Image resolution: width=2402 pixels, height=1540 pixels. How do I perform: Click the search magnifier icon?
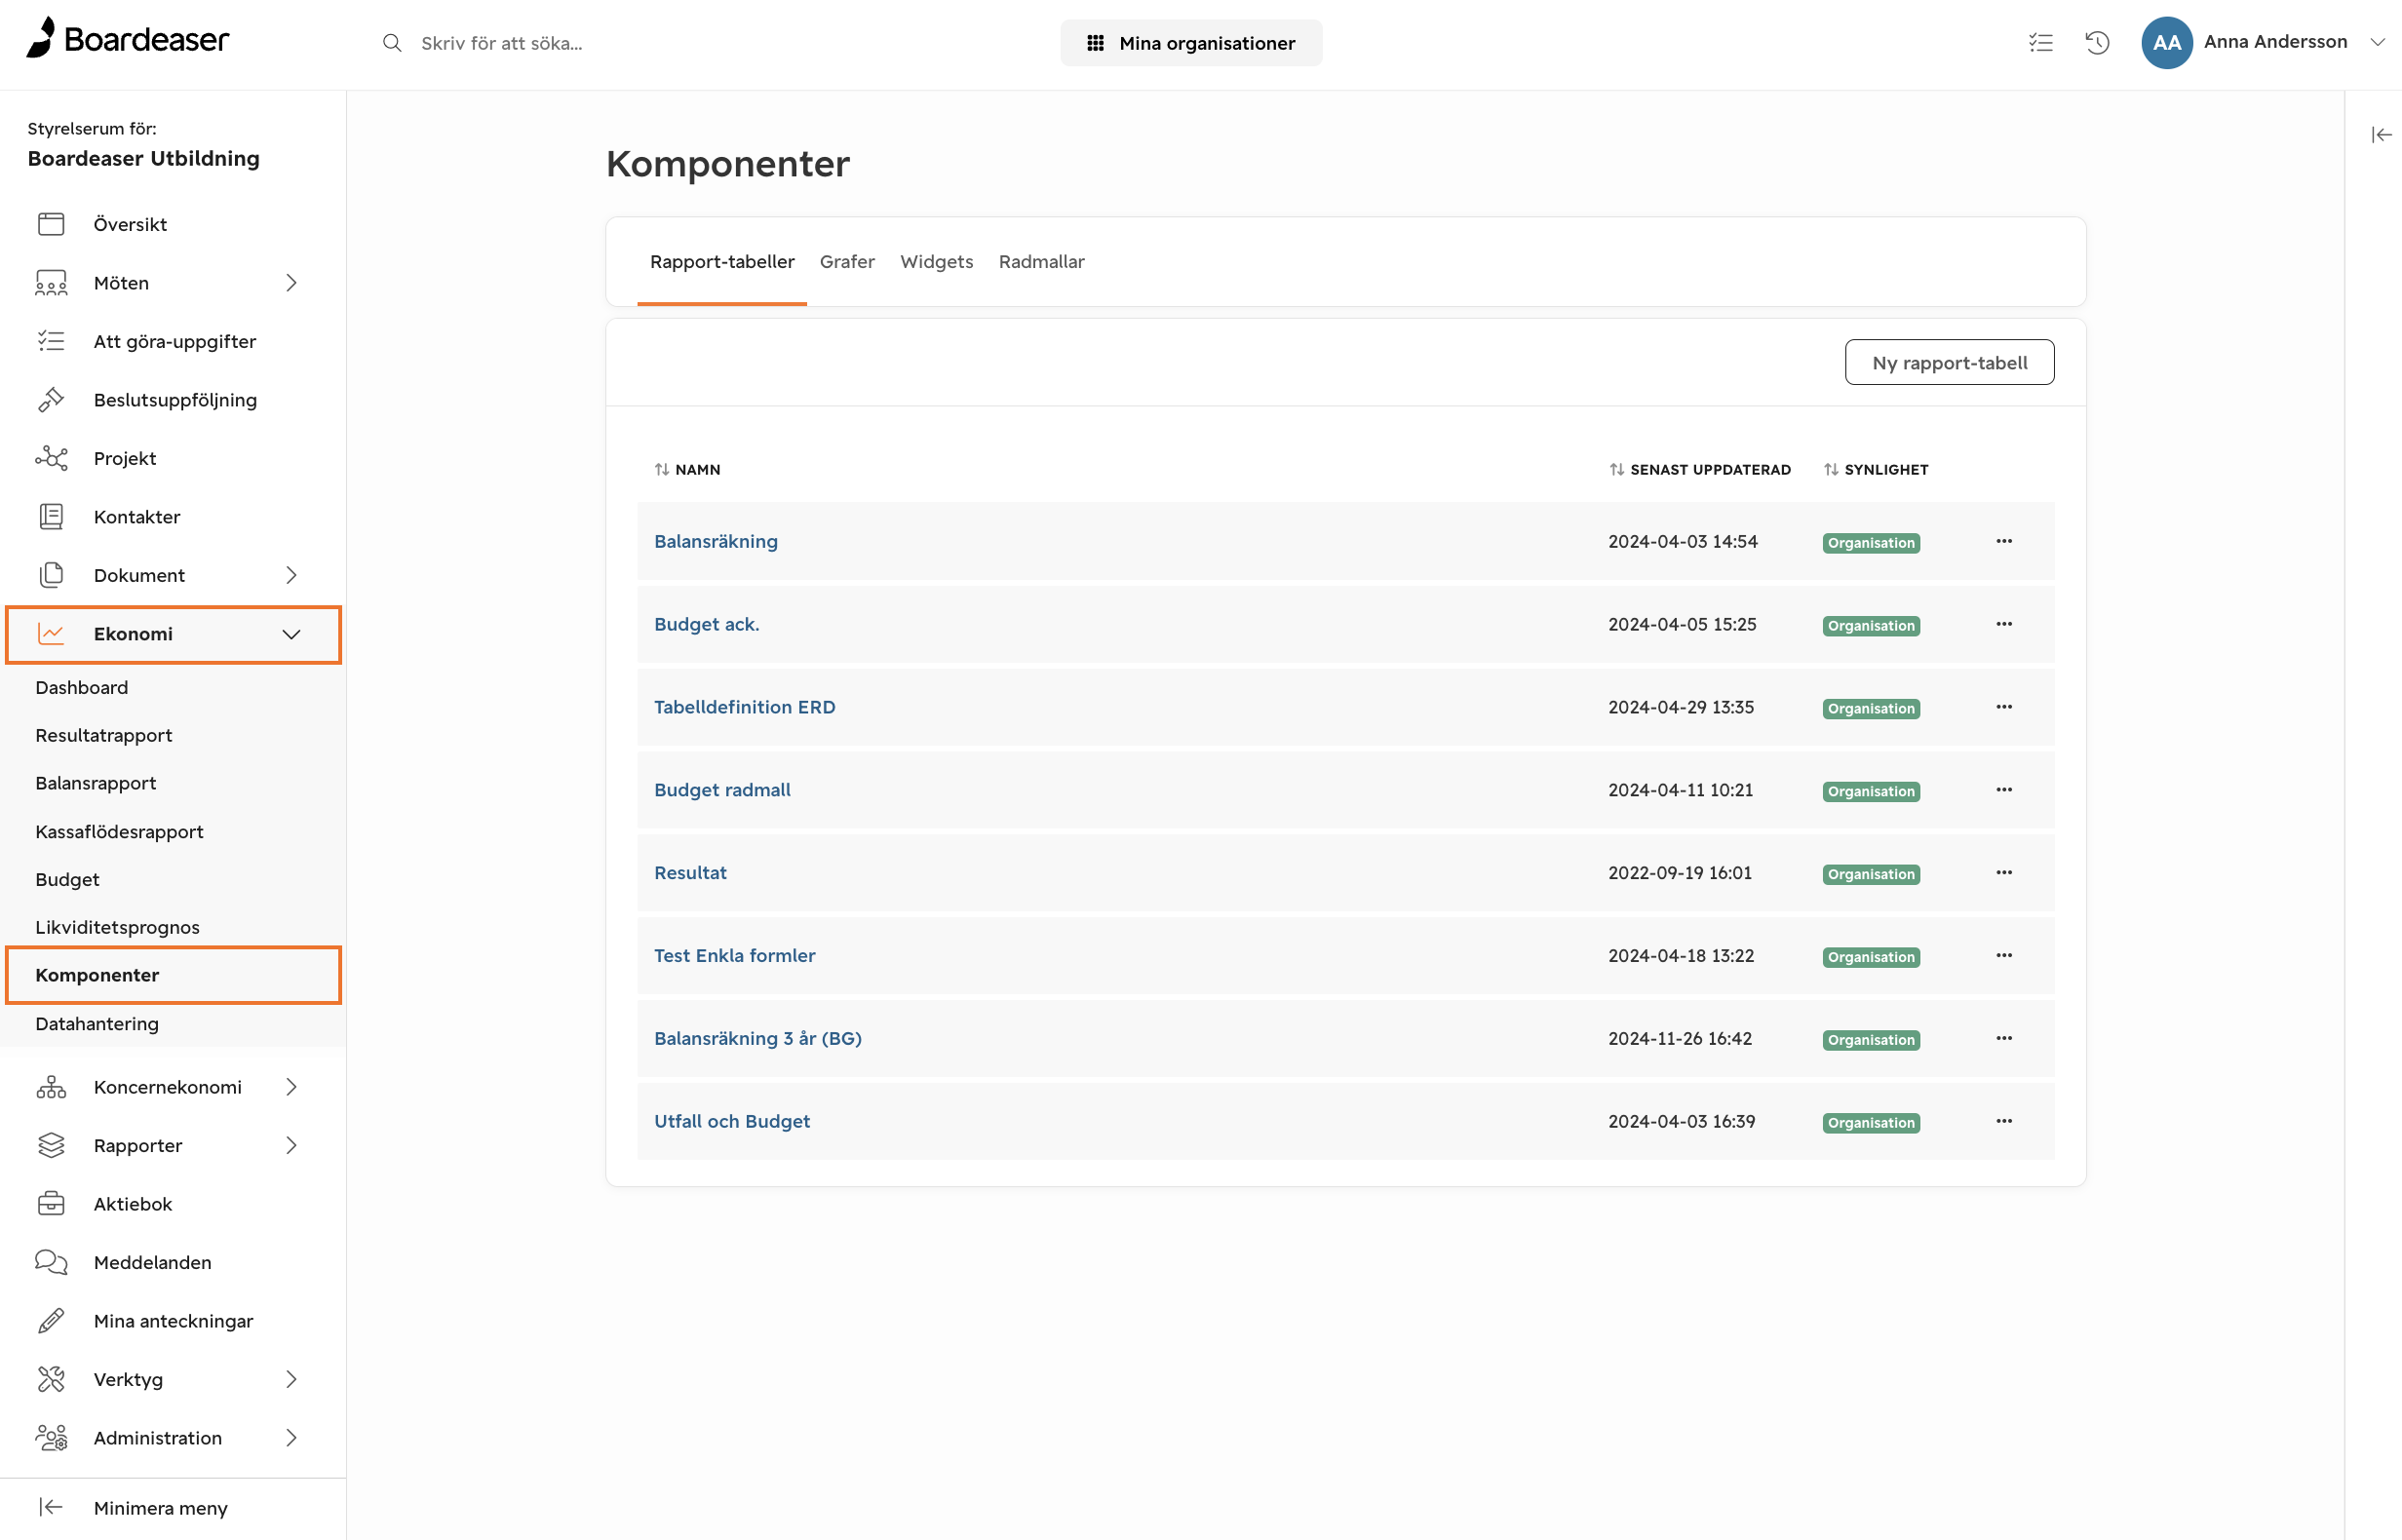point(392,43)
